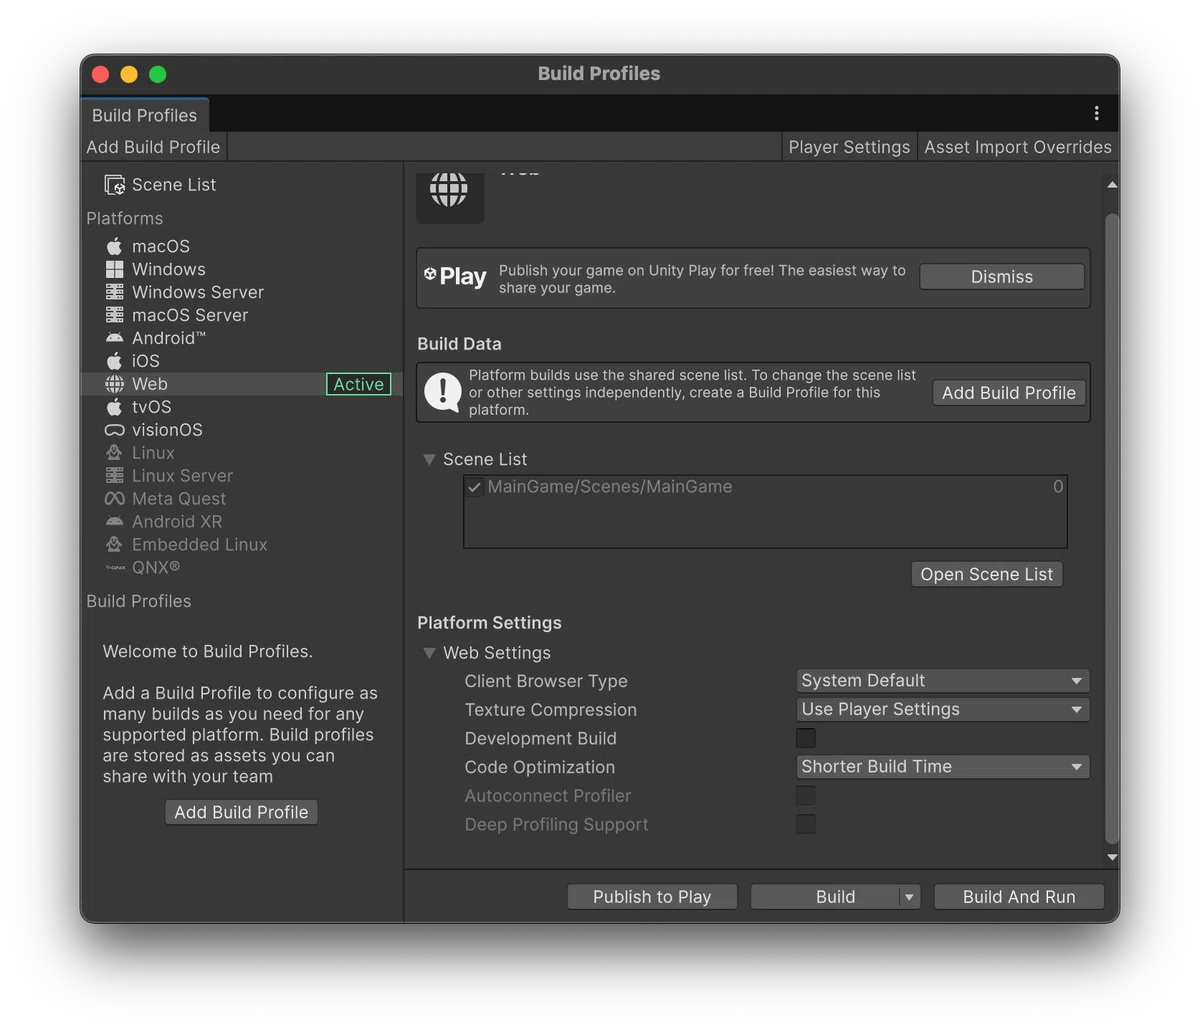
Task: Click the Scene List icon in sidebar
Action: [115, 185]
